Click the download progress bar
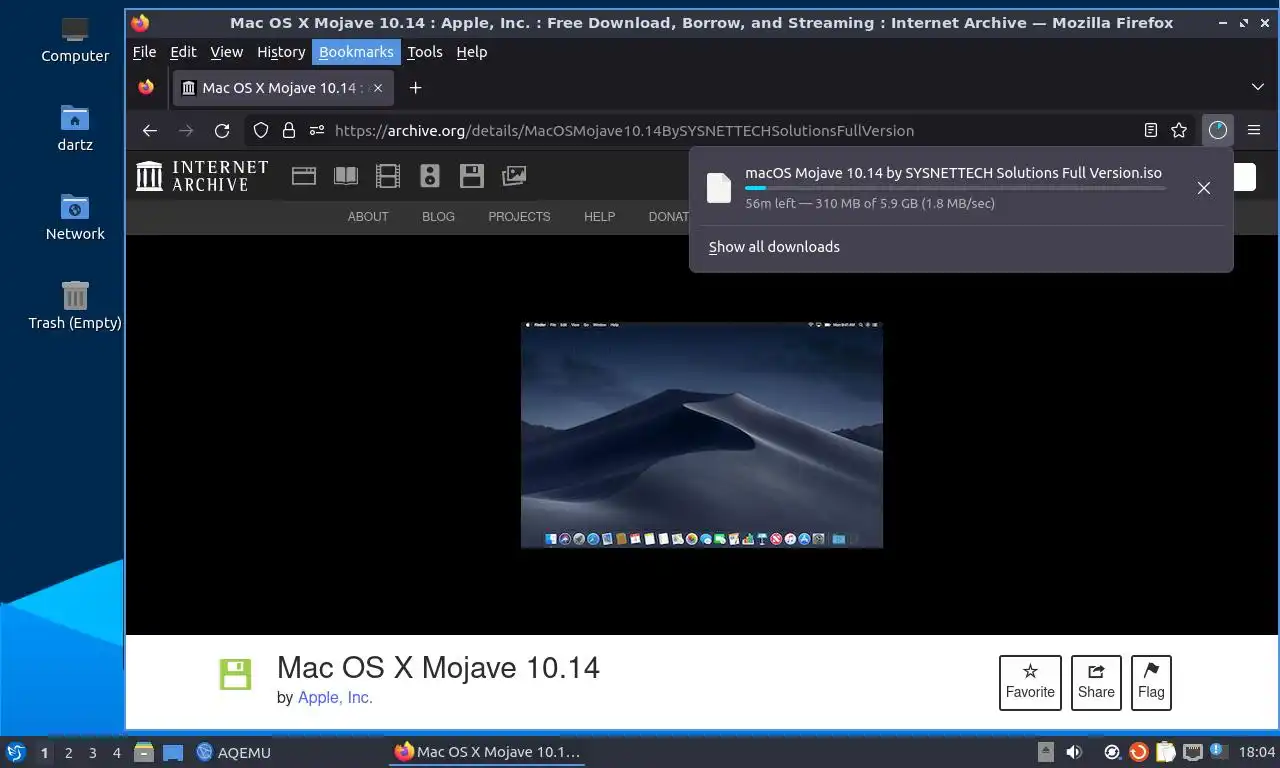The image size is (1280, 768). click(955, 188)
